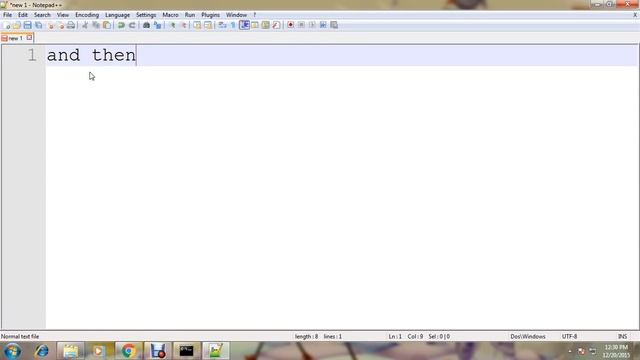Click 'Ln : 1' in the status bar
The width and height of the screenshot is (640, 360).
click(395, 336)
